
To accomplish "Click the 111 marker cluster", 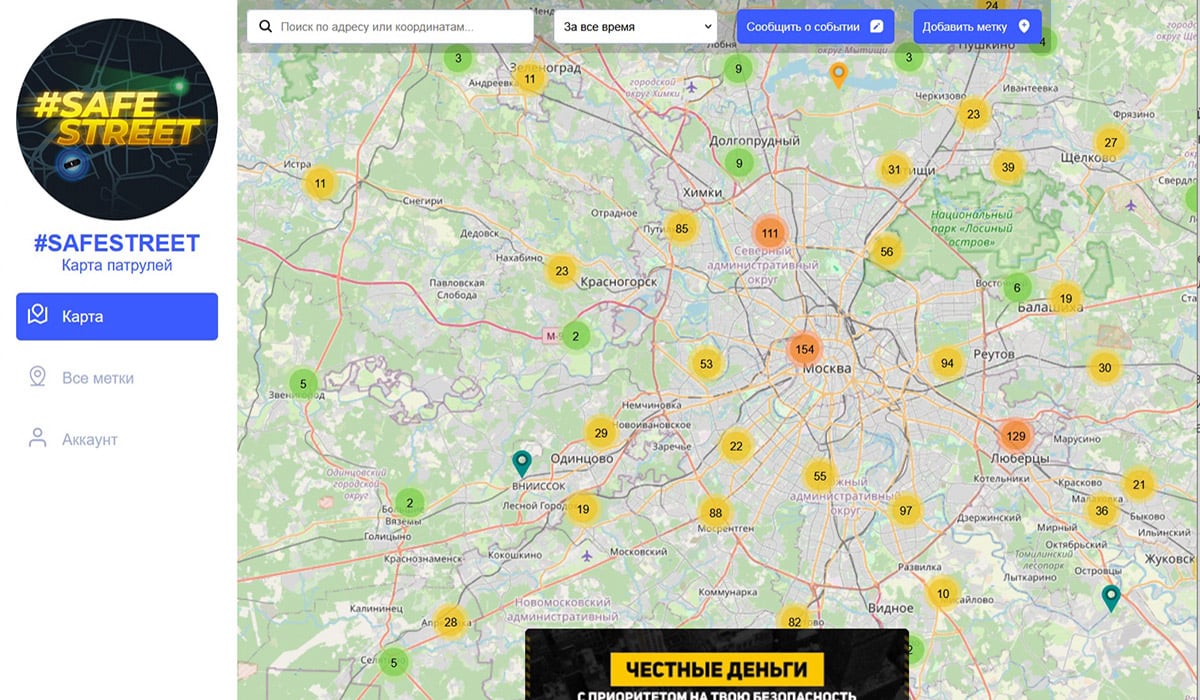I will [769, 234].
